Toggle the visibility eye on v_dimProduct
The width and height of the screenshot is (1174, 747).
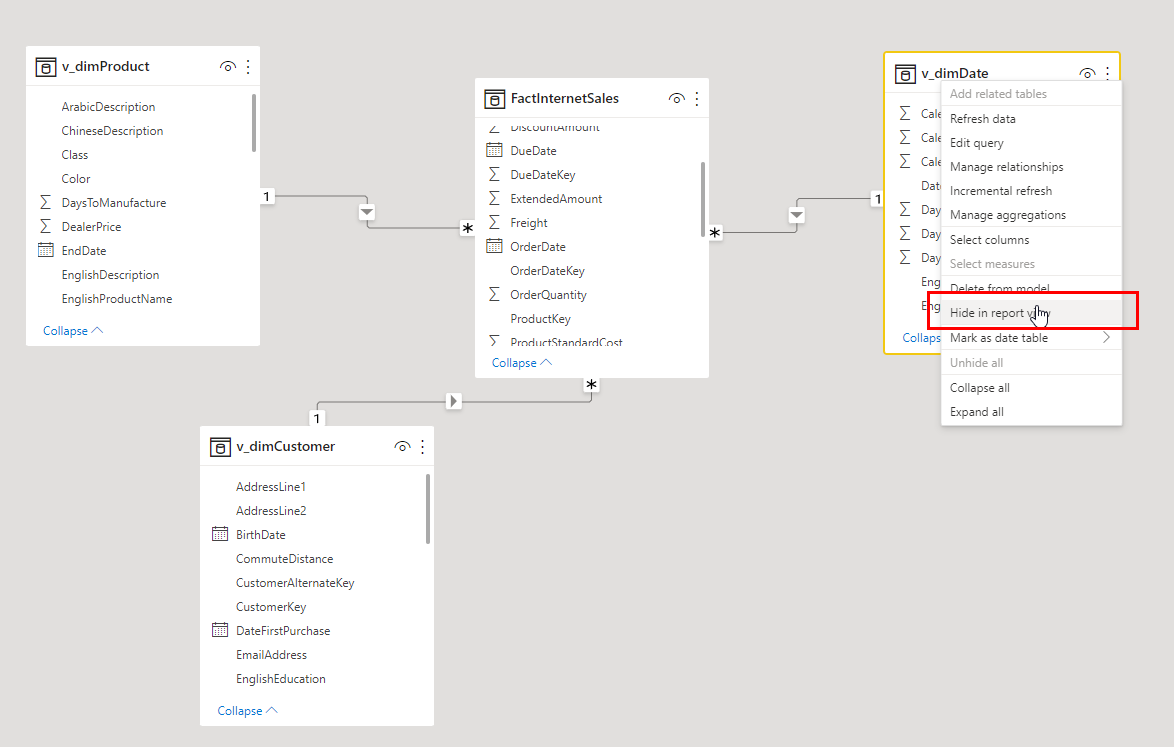(x=227, y=66)
